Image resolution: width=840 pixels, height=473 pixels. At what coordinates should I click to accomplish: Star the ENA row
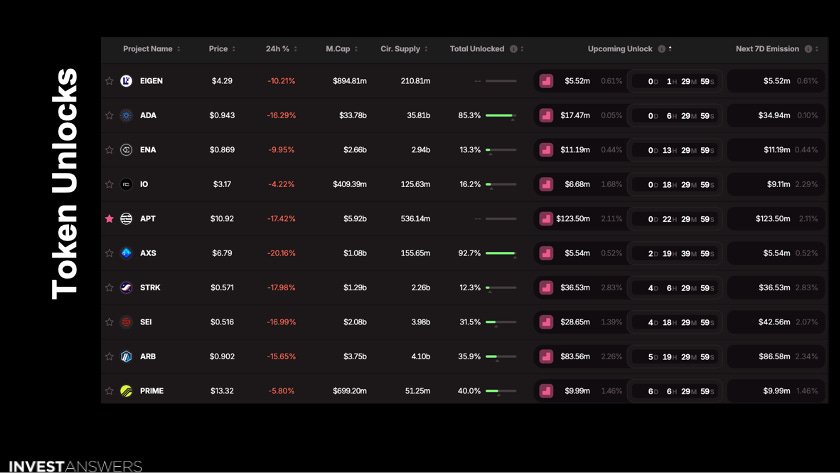click(x=109, y=150)
